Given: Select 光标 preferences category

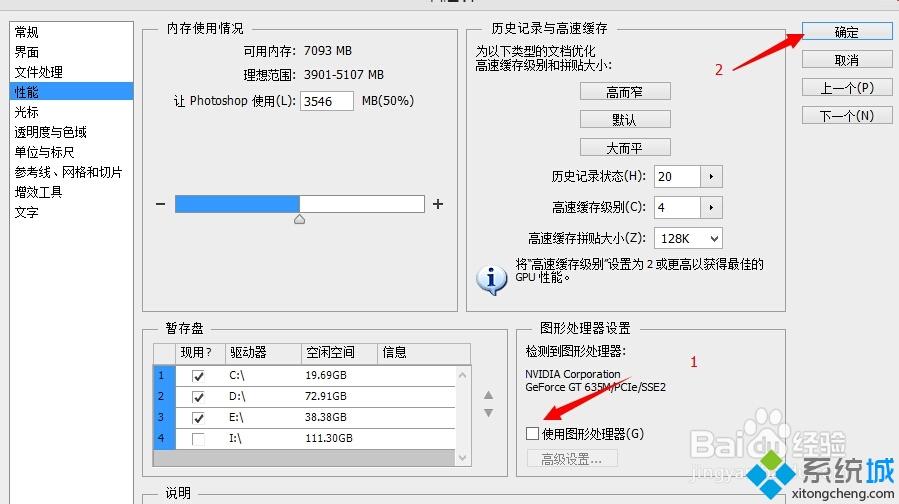Looking at the screenshot, I should tap(27, 112).
